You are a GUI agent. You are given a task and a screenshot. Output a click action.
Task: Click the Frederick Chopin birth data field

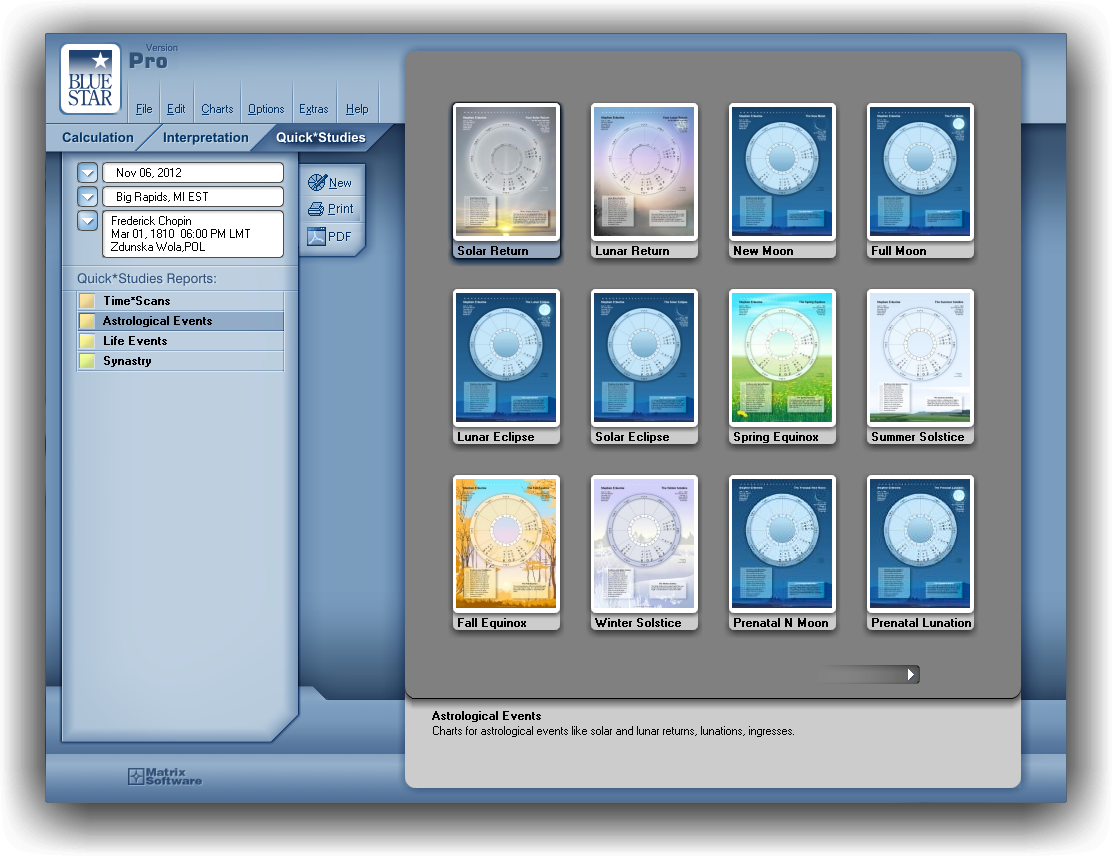coord(193,233)
